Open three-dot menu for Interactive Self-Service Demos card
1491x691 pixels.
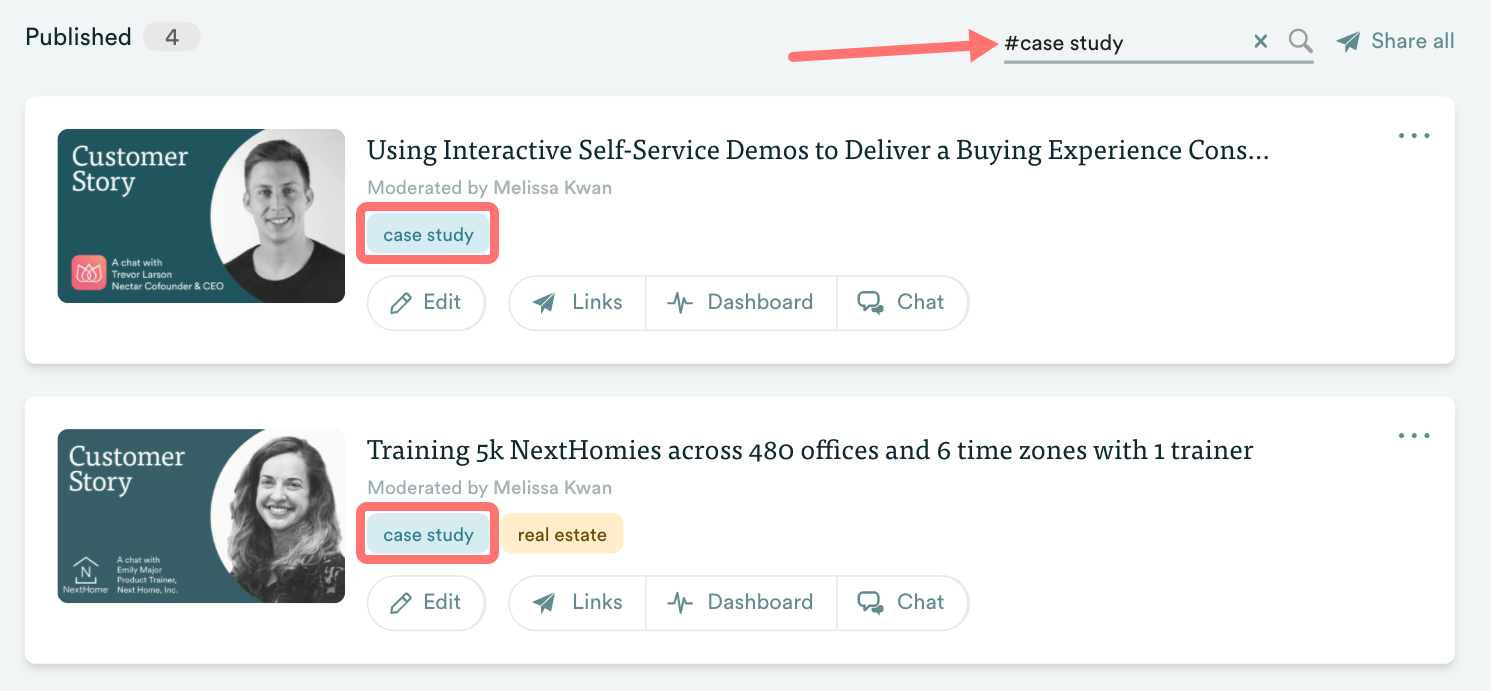[x=1414, y=136]
